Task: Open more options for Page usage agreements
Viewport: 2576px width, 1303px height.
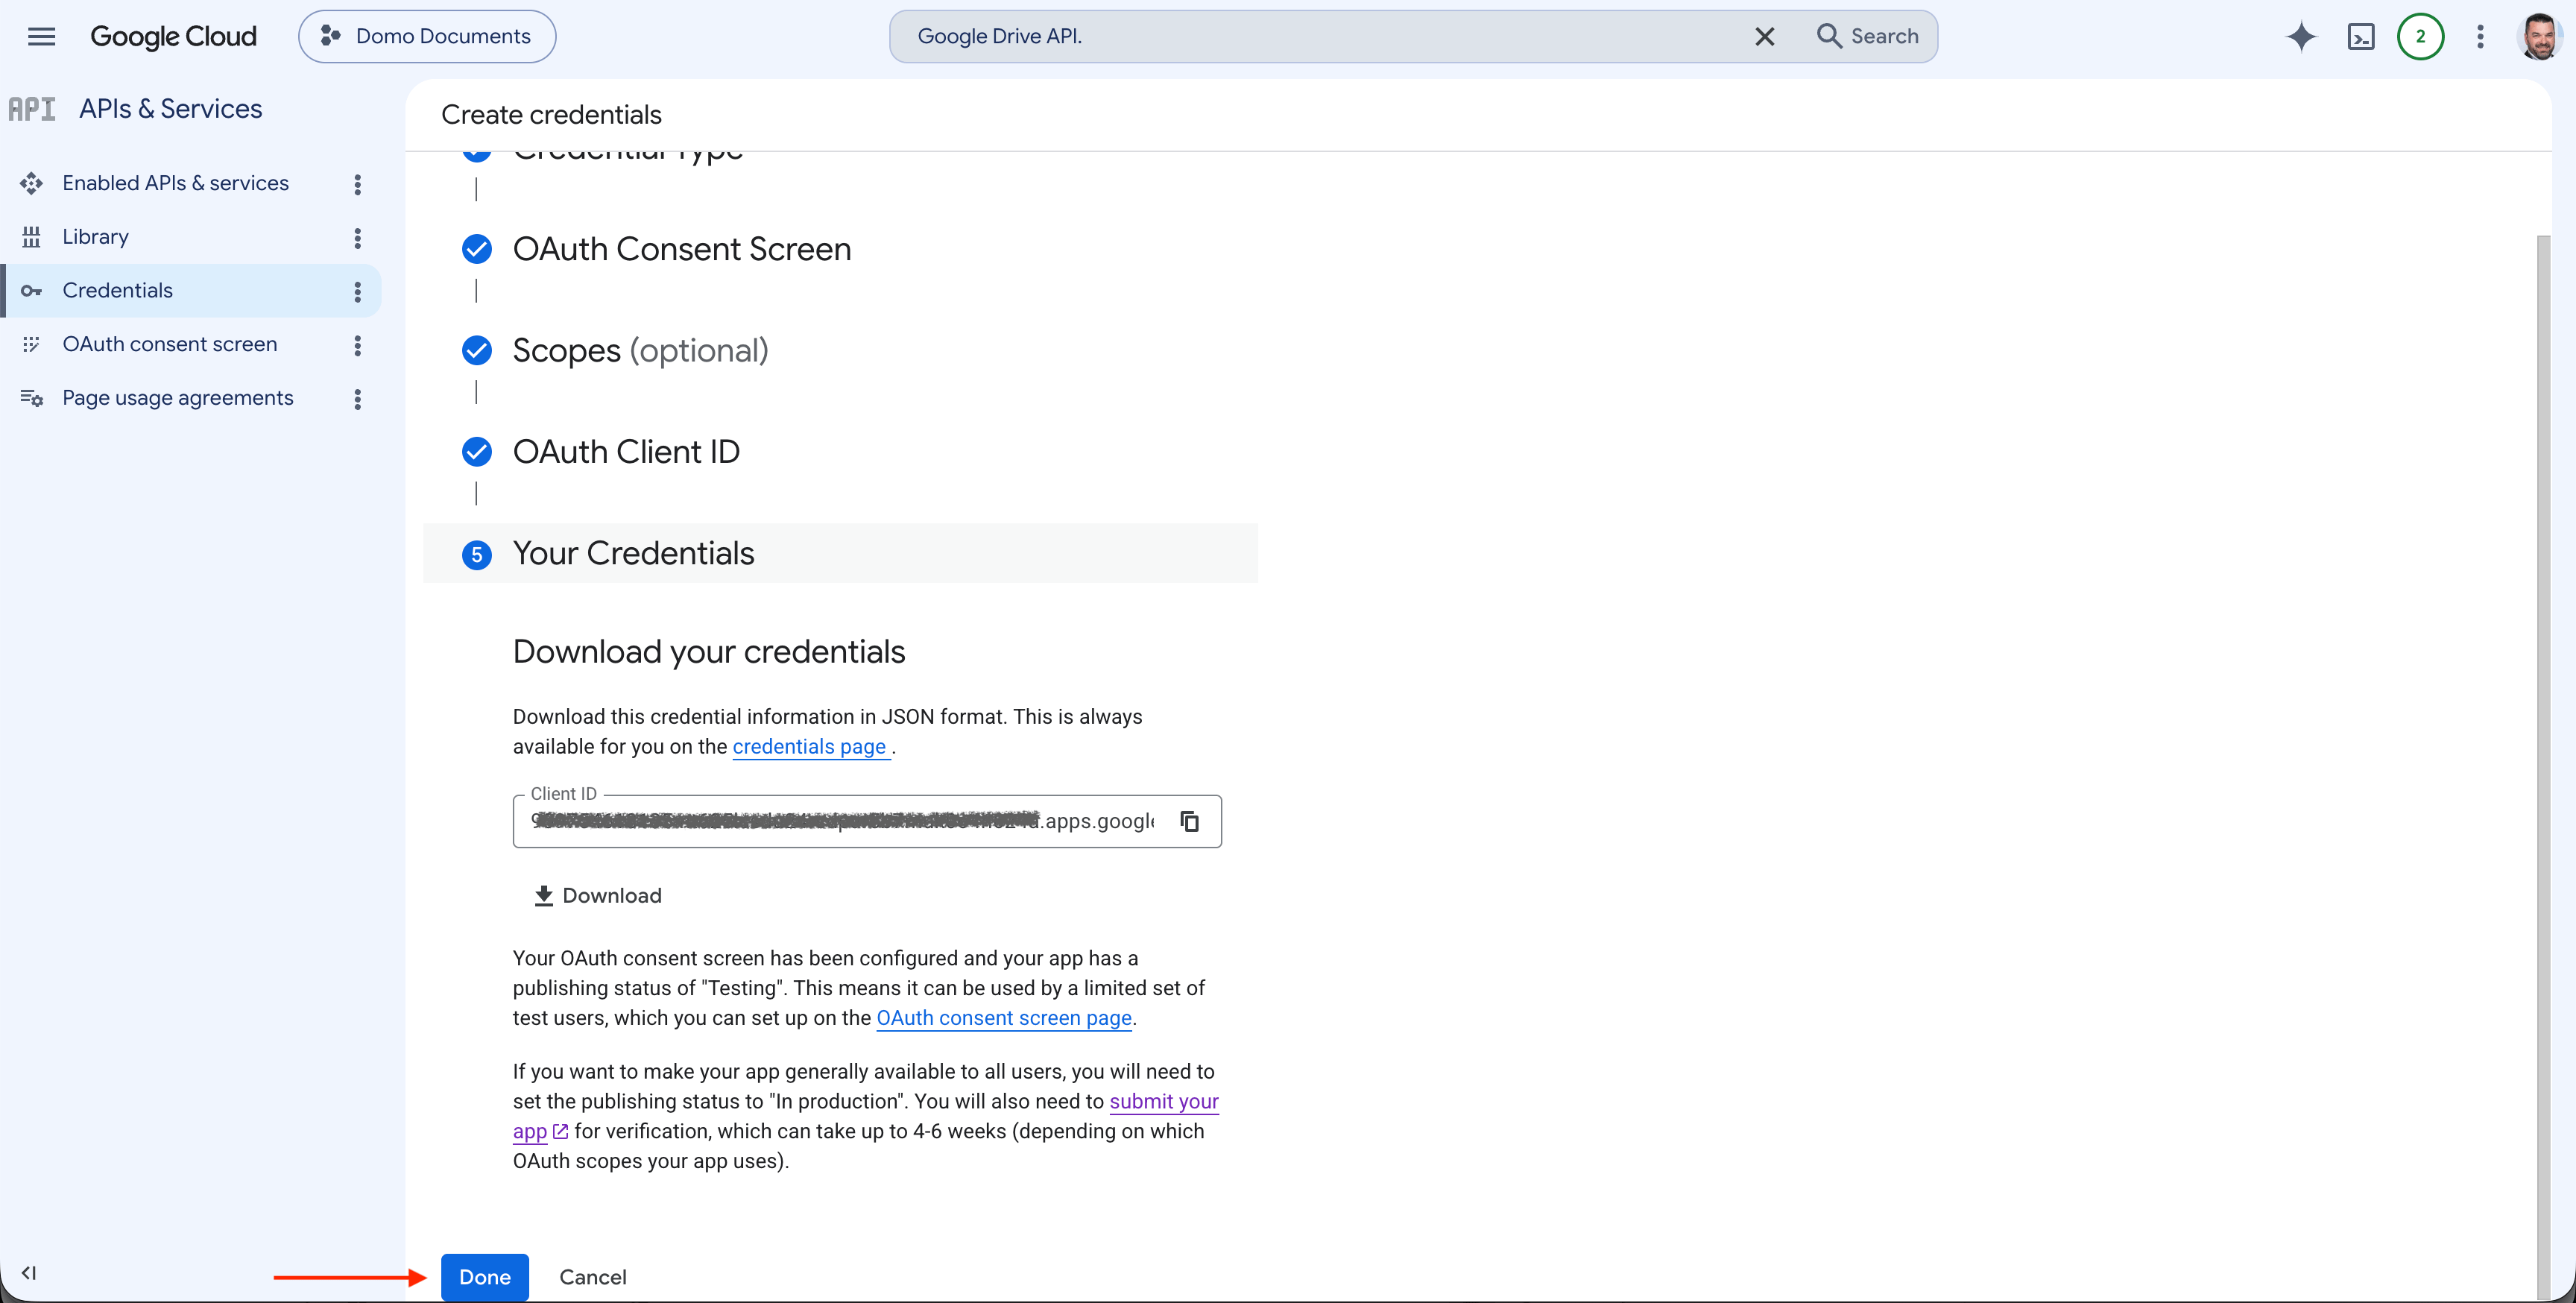Action: click(x=357, y=400)
